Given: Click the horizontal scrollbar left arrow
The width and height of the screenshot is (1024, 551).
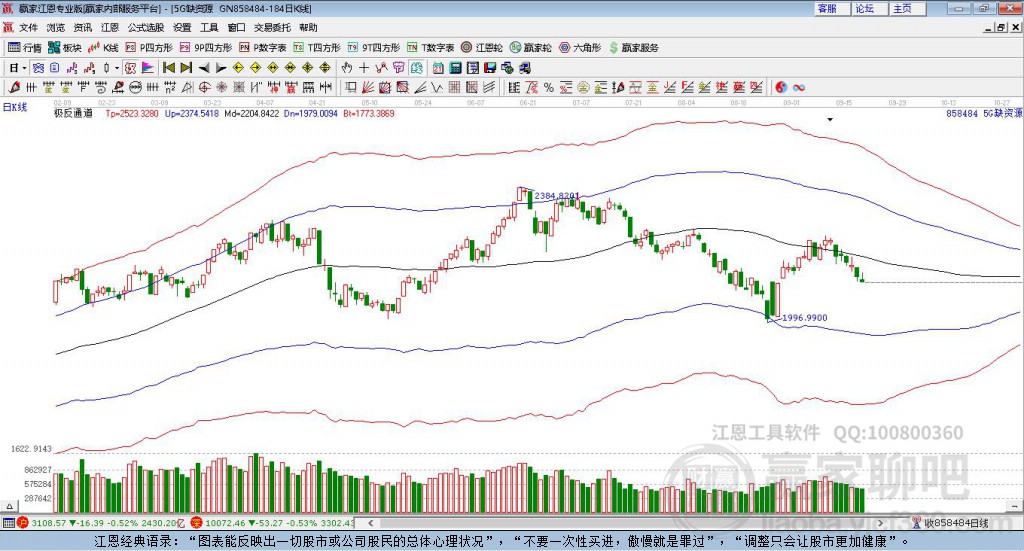Looking at the screenshot, I should 370,523.
